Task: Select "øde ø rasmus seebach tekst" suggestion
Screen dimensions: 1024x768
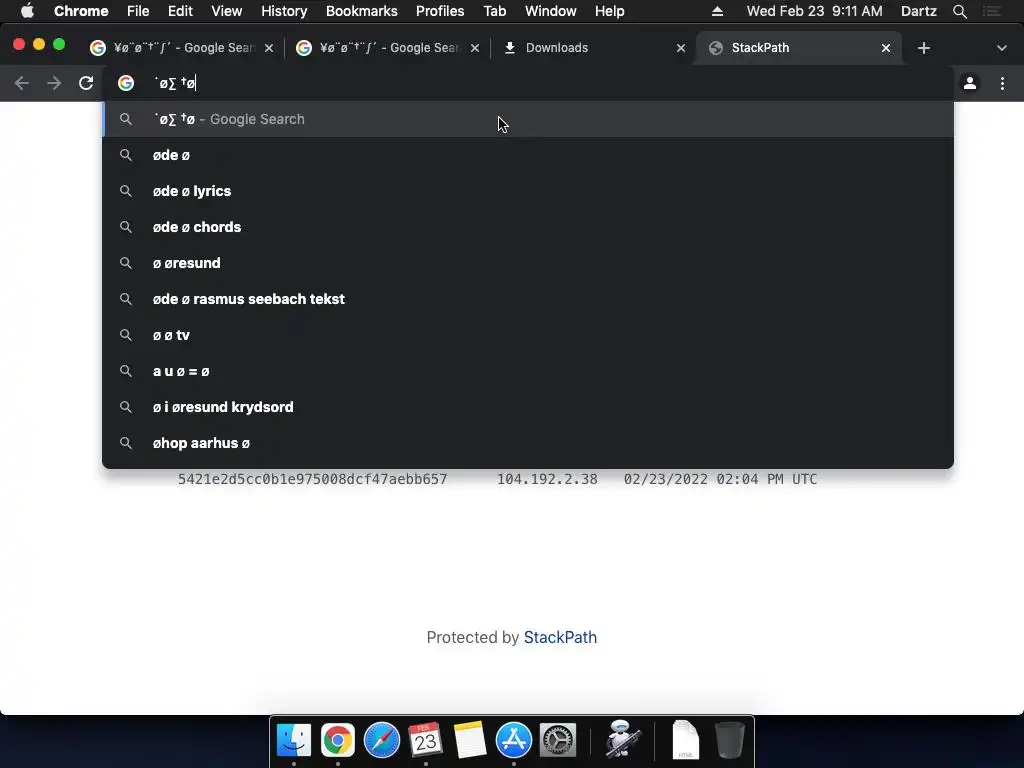Action: click(x=528, y=298)
